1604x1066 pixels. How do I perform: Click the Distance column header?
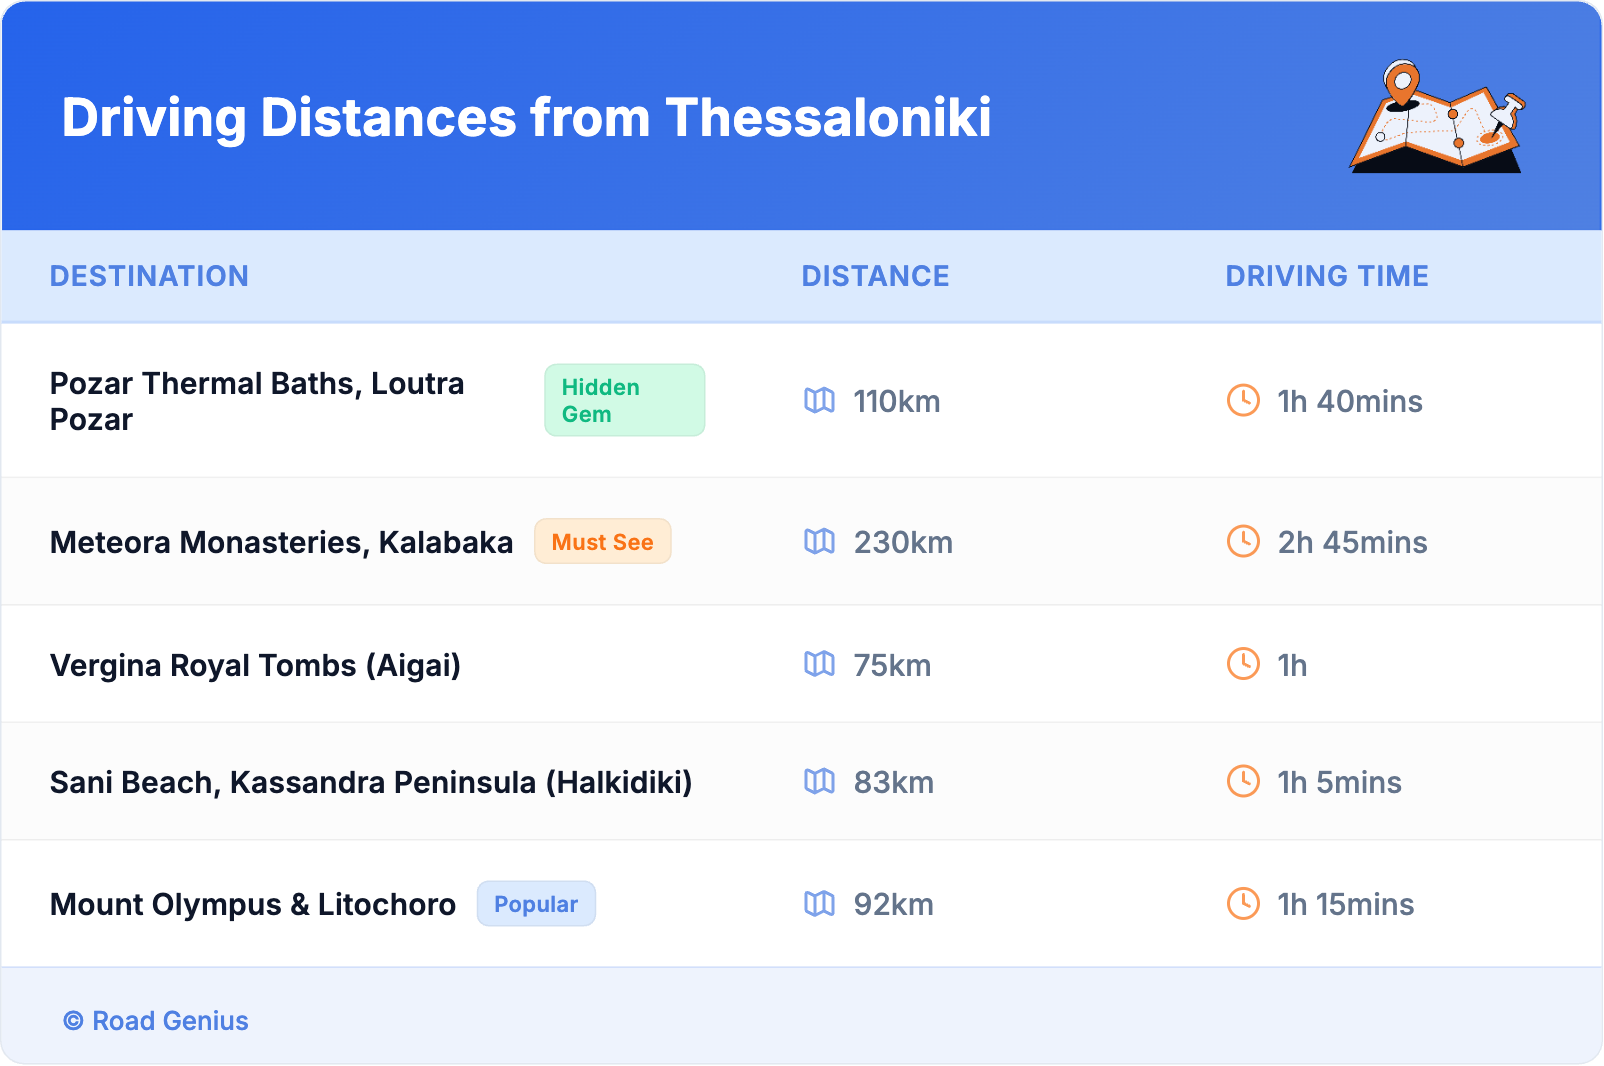(x=875, y=276)
